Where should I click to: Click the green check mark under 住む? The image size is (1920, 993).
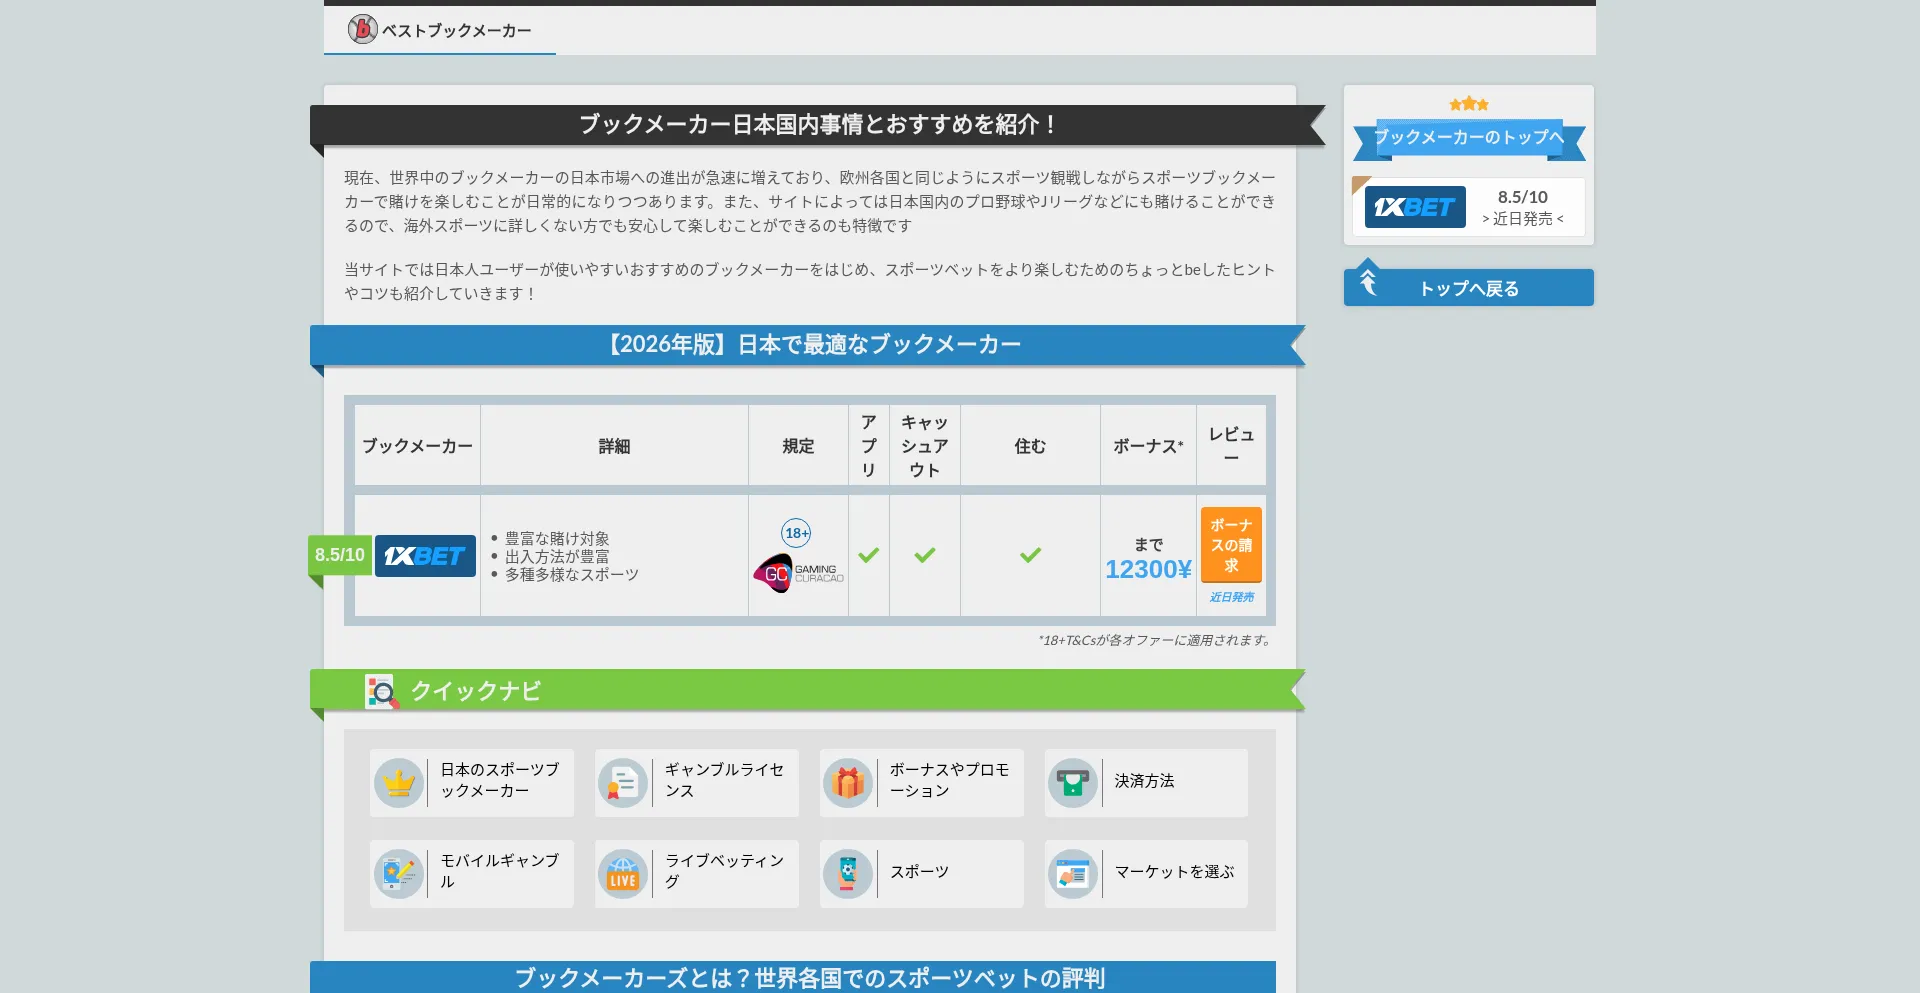pyautogui.click(x=1030, y=555)
